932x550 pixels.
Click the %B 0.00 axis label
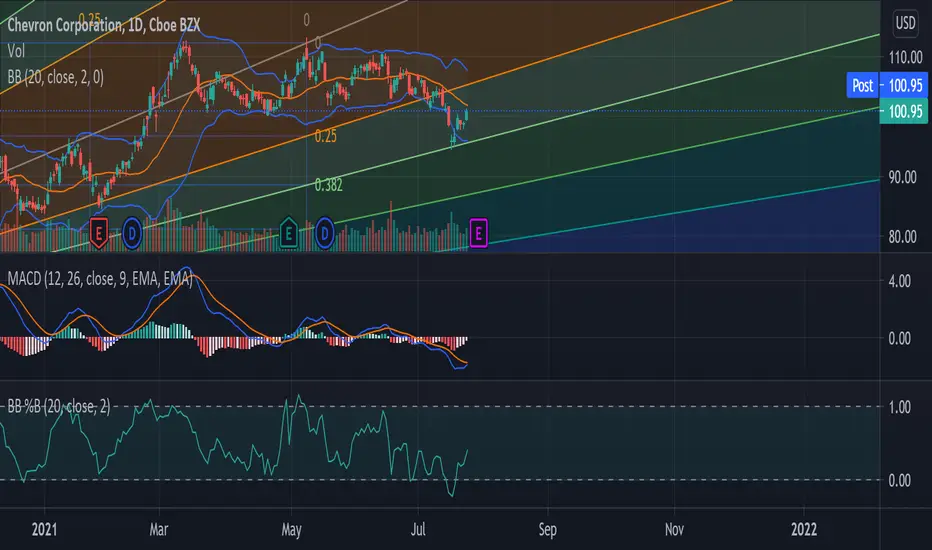tap(899, 480)
